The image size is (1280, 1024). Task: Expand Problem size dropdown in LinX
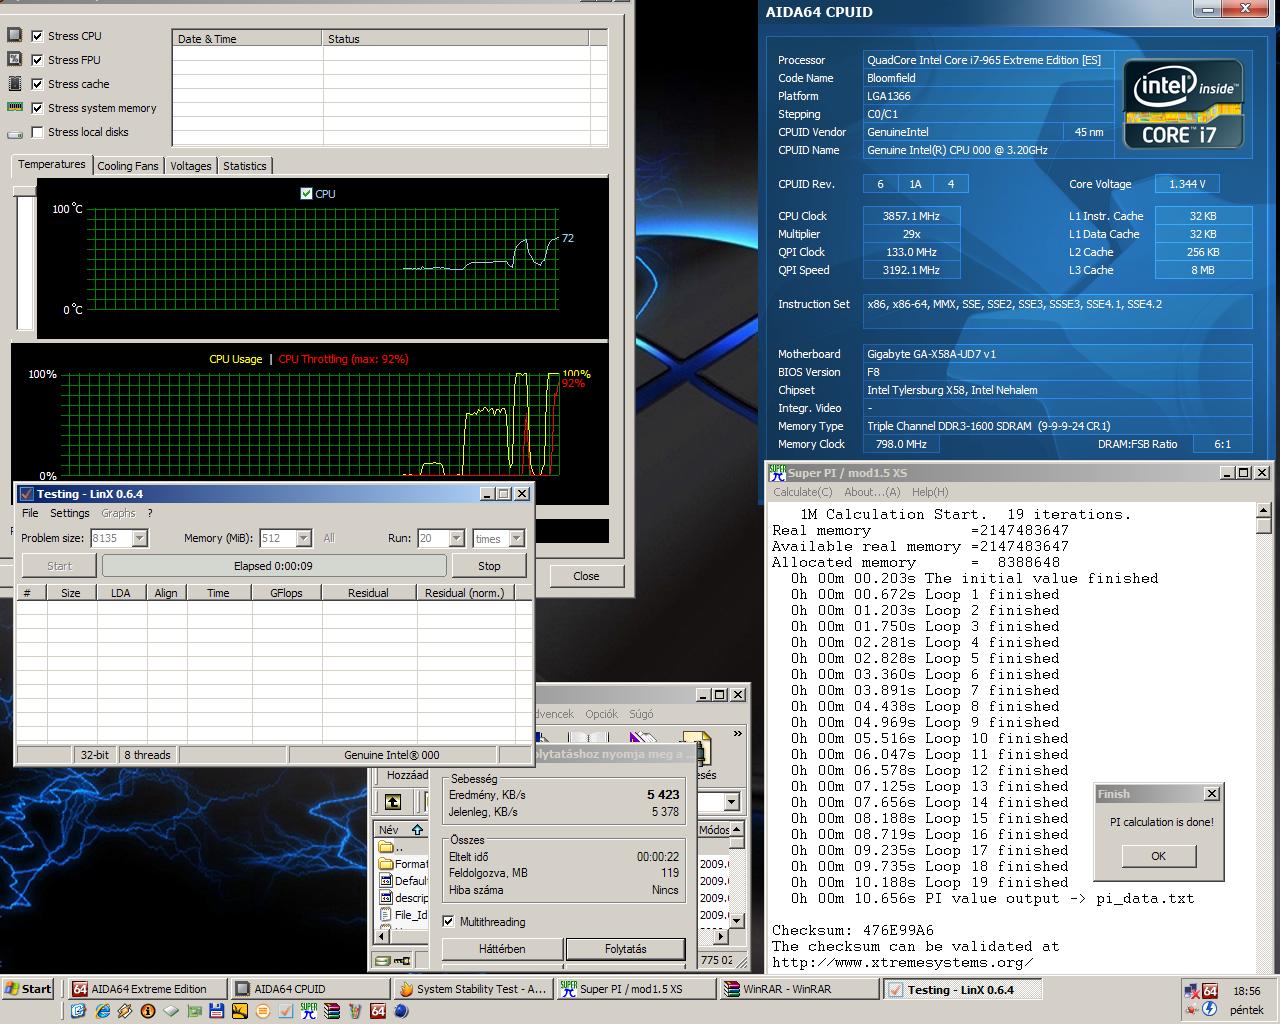[x=140, y=538]
